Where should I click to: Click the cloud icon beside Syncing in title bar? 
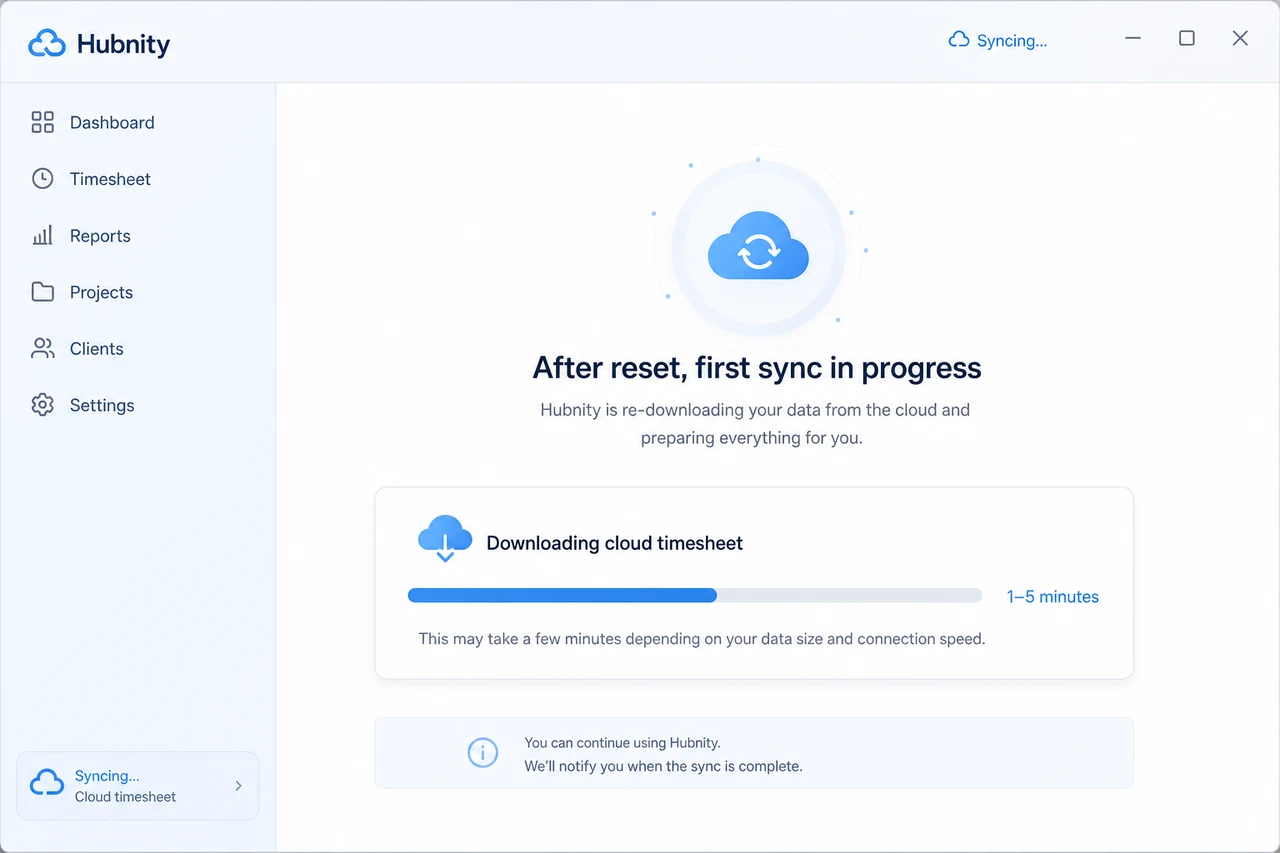point(959,40)
